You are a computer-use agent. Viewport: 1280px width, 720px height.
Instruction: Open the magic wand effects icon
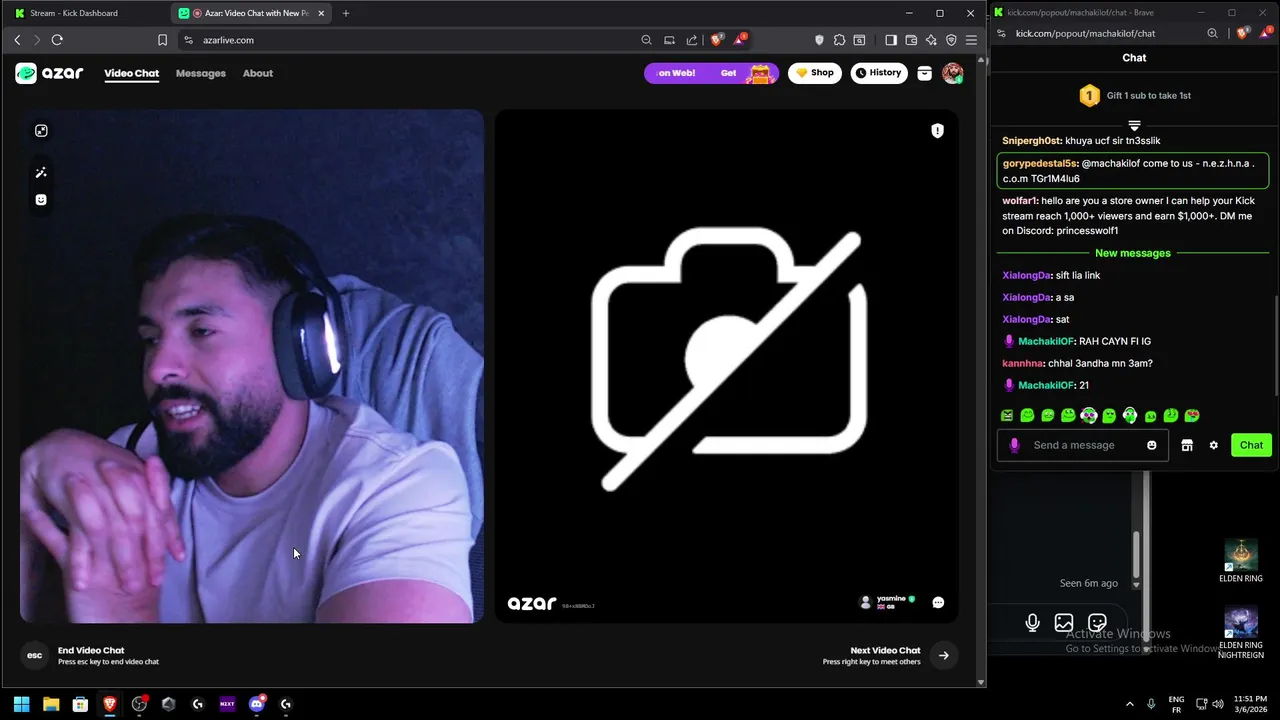click(41, 173)
